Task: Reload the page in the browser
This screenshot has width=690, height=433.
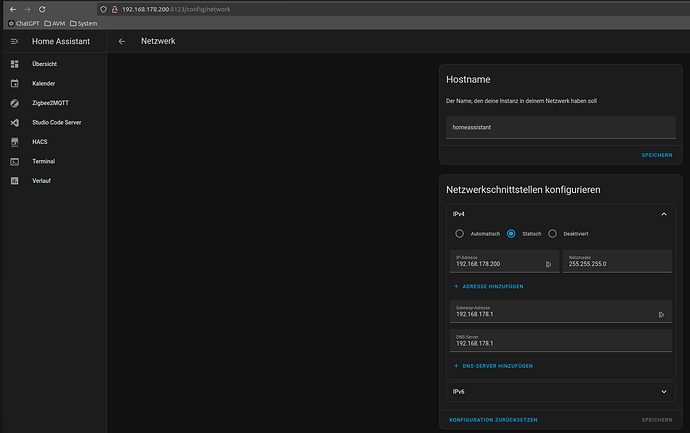Action: click(42, 9)
